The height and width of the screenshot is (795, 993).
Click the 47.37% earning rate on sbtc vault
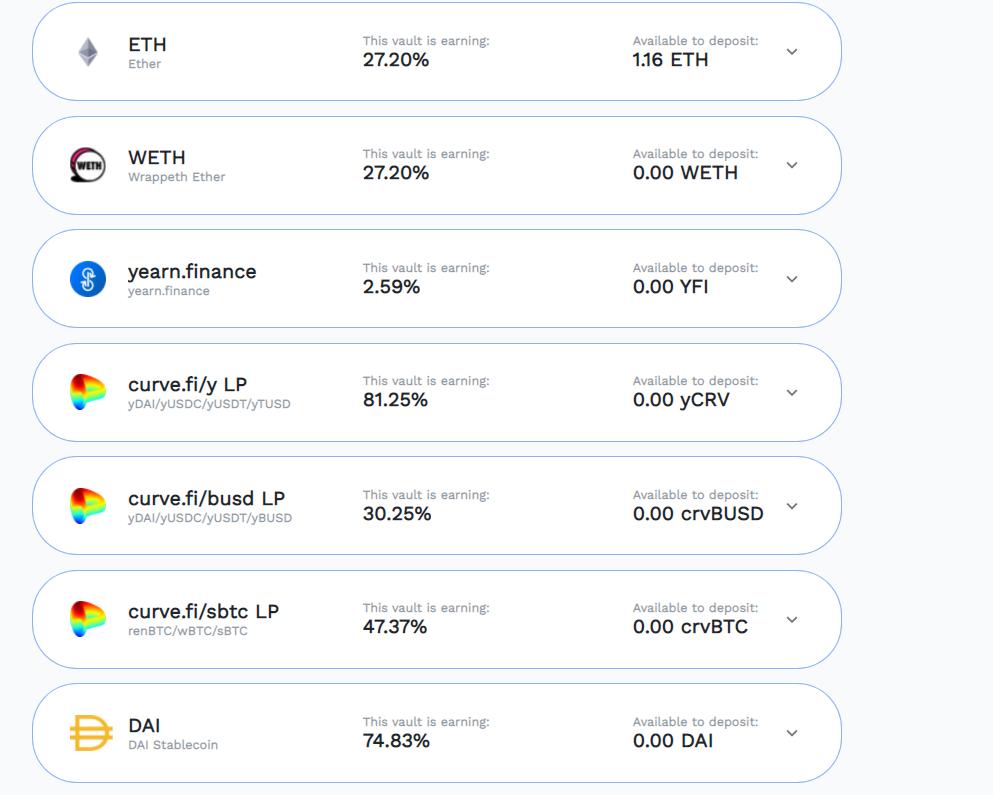(x=395, y=627)
